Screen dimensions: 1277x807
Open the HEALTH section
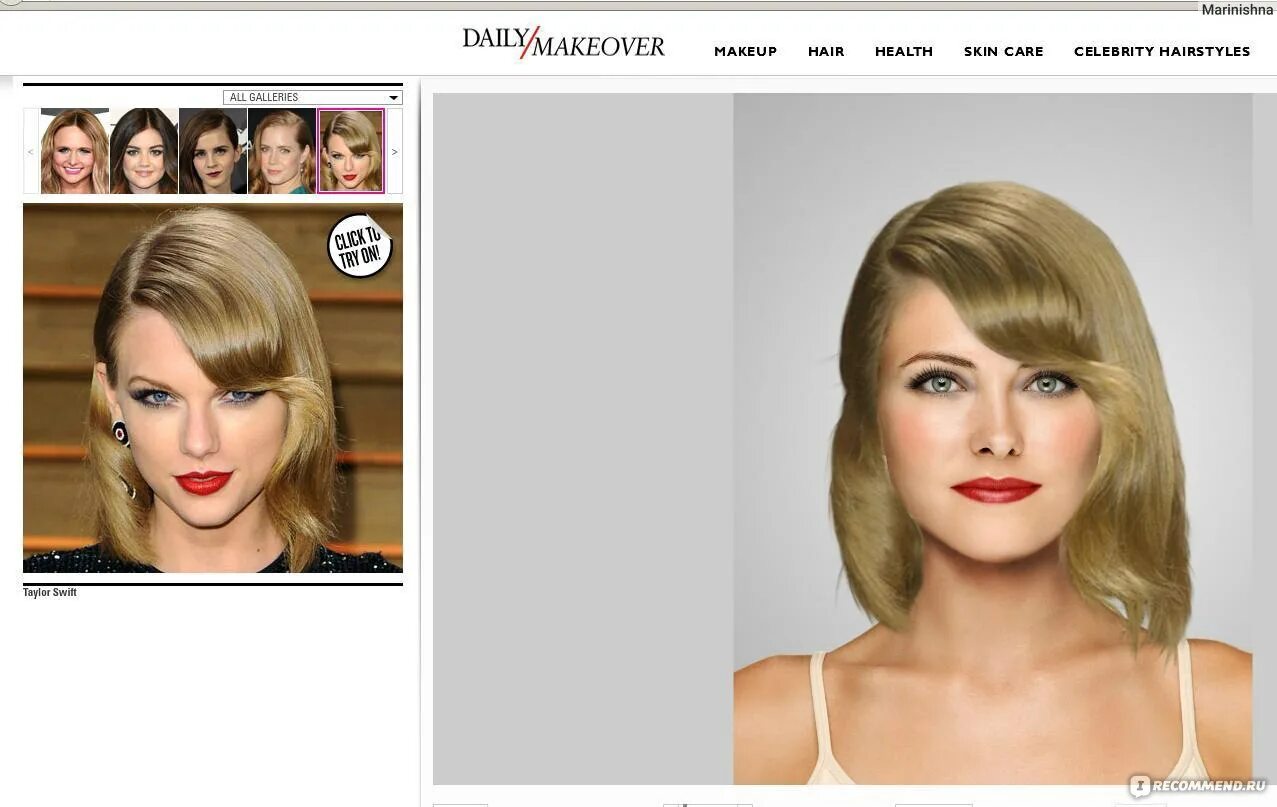pos(903,51)
